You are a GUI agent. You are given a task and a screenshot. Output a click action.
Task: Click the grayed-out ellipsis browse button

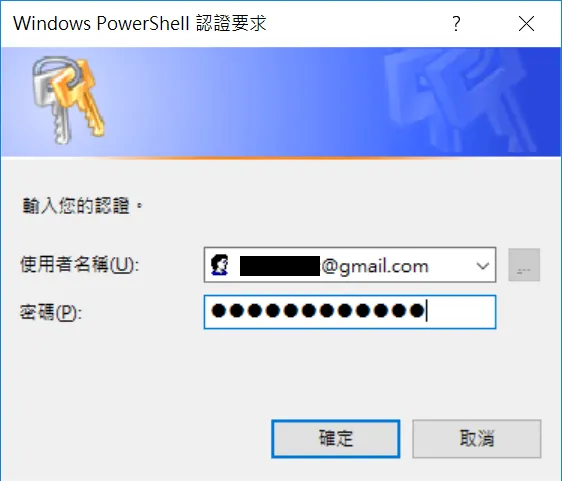pyautogui.click(x=524, y=265)
